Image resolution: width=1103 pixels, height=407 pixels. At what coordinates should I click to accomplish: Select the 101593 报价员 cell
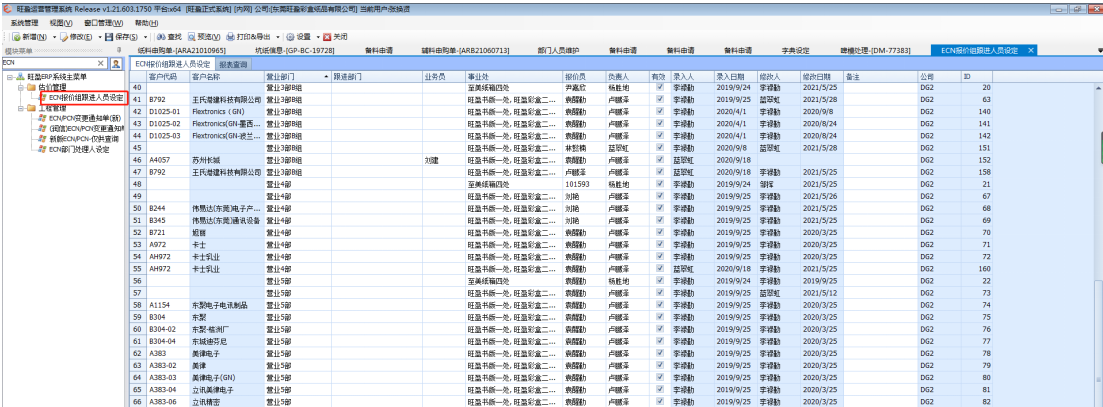[x=584, y=184]
